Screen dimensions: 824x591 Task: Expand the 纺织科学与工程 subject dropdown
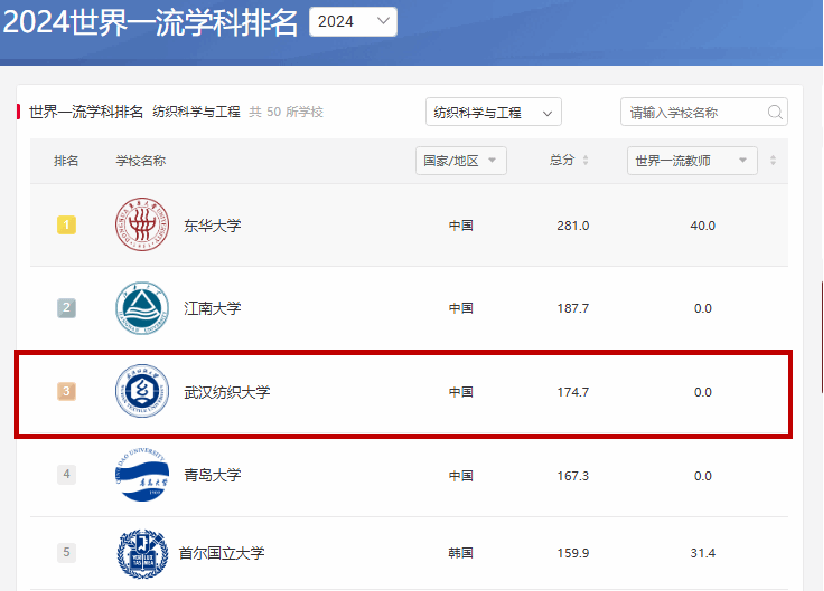pos(493,113)
